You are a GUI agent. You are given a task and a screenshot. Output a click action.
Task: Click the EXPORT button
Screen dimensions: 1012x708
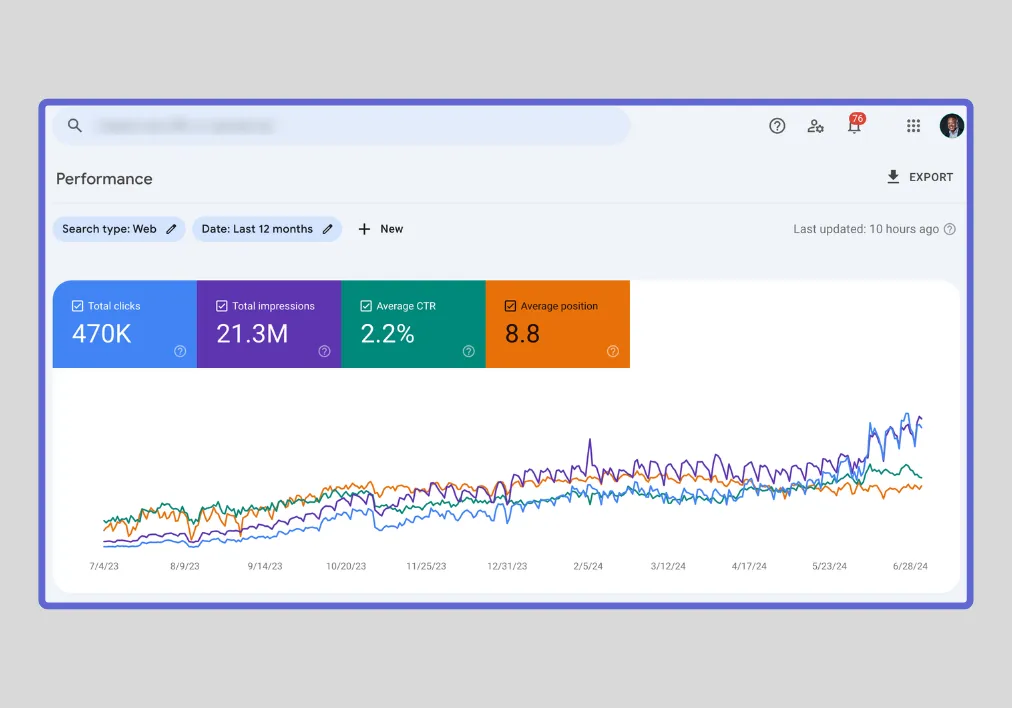(920, 177)
